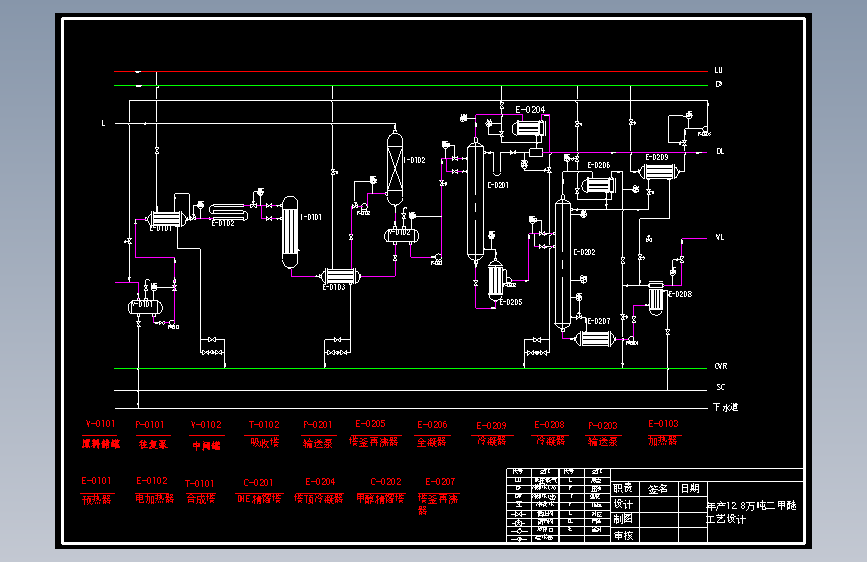The image size is (867, 562).
Task: Click red legend tag C-0202
Action: point(385,482)
